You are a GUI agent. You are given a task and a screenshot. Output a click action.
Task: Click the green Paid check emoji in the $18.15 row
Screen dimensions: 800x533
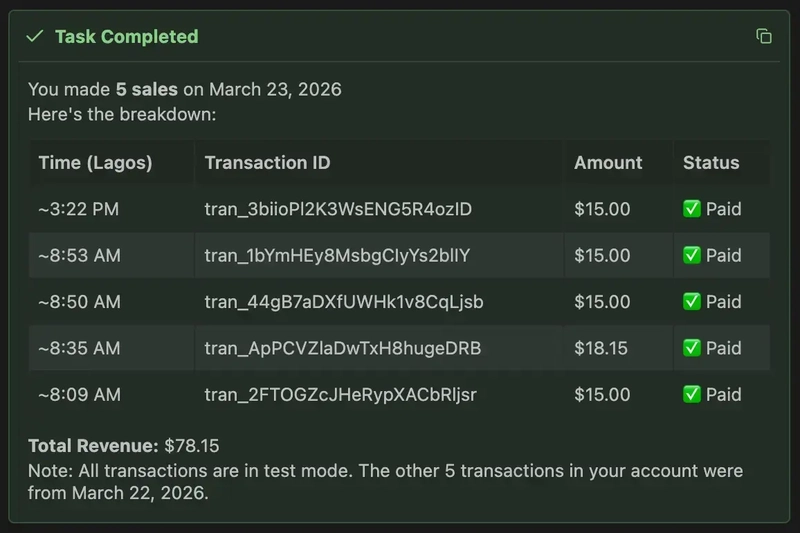pyautogui.click(x=691, y=348)
